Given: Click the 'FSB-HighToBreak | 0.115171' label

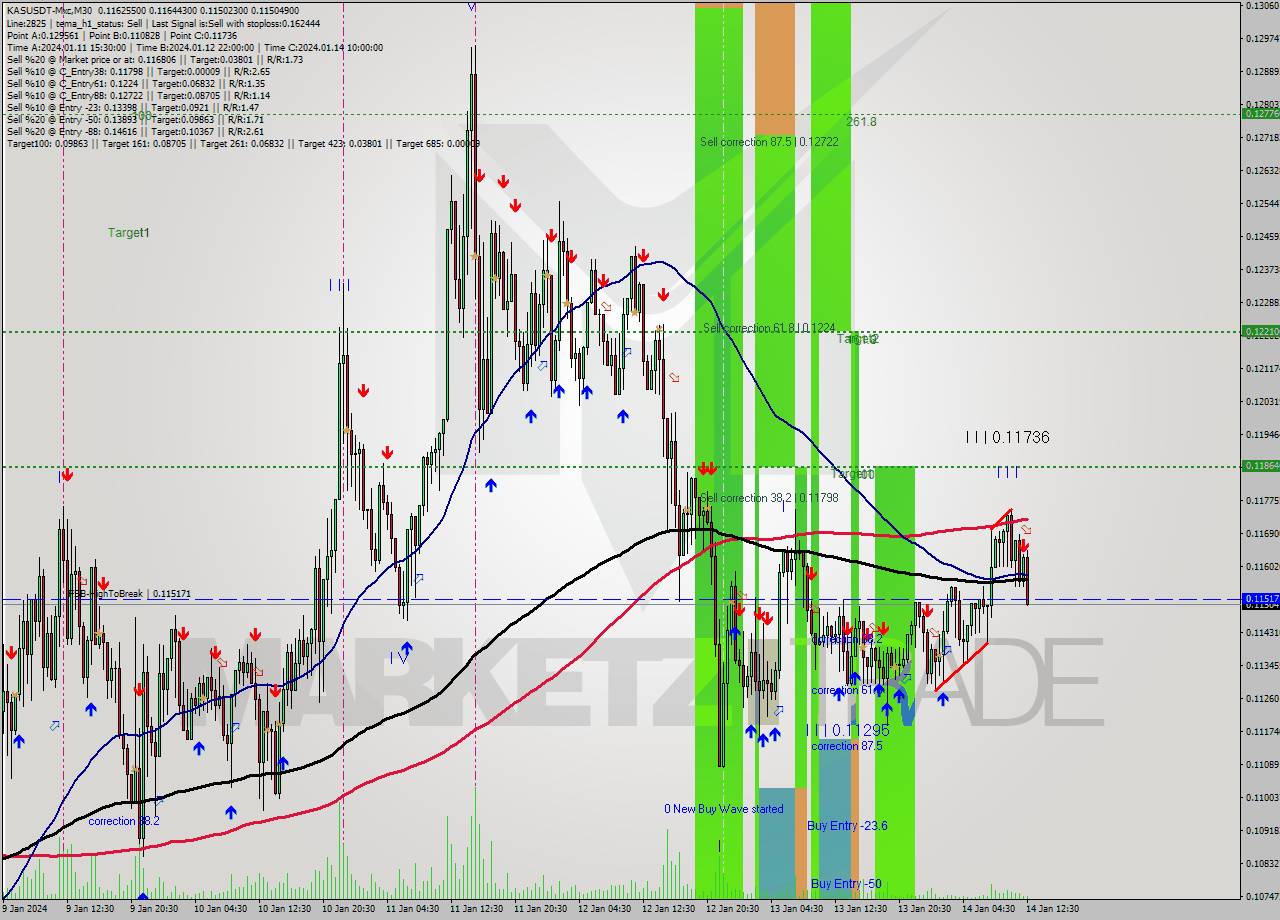Looking at the screenshot, I should pos(129,594).
